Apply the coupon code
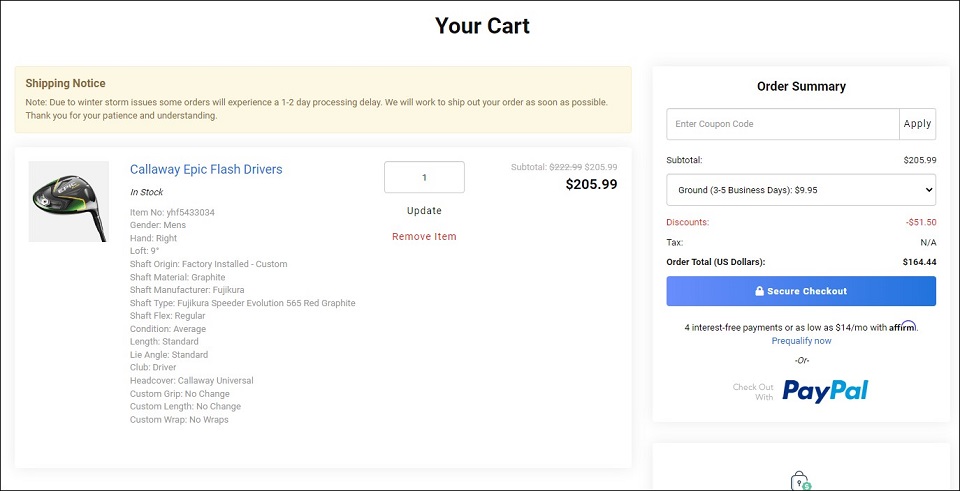Image resolution: width=960 pixels, height=491 pixels. 917,124
